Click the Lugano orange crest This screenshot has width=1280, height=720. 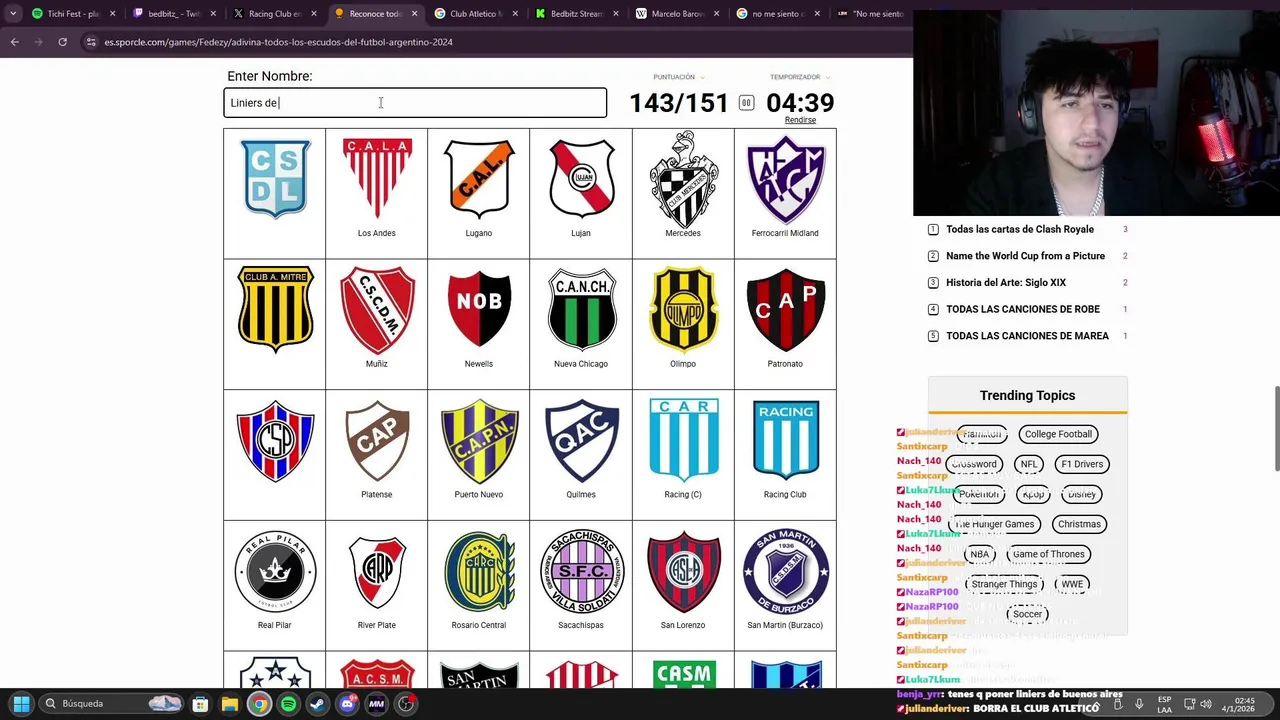coord(479,178)
